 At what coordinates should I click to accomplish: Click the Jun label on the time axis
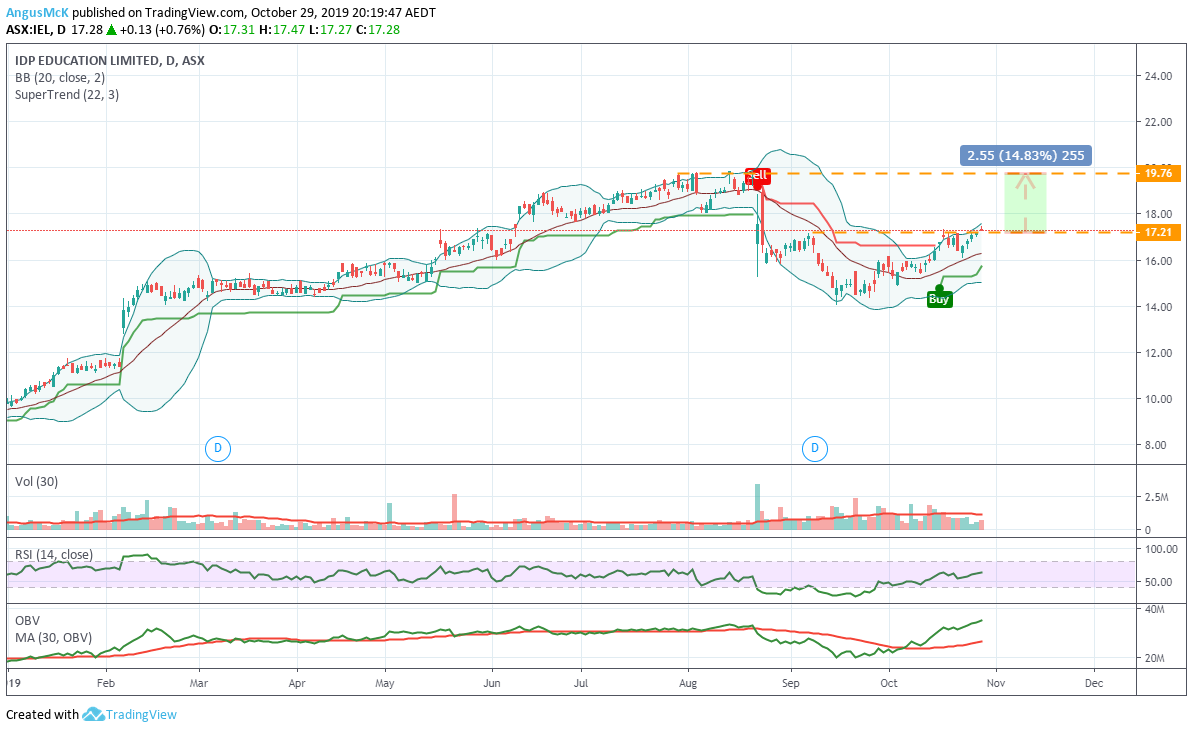tap(492, 683)
